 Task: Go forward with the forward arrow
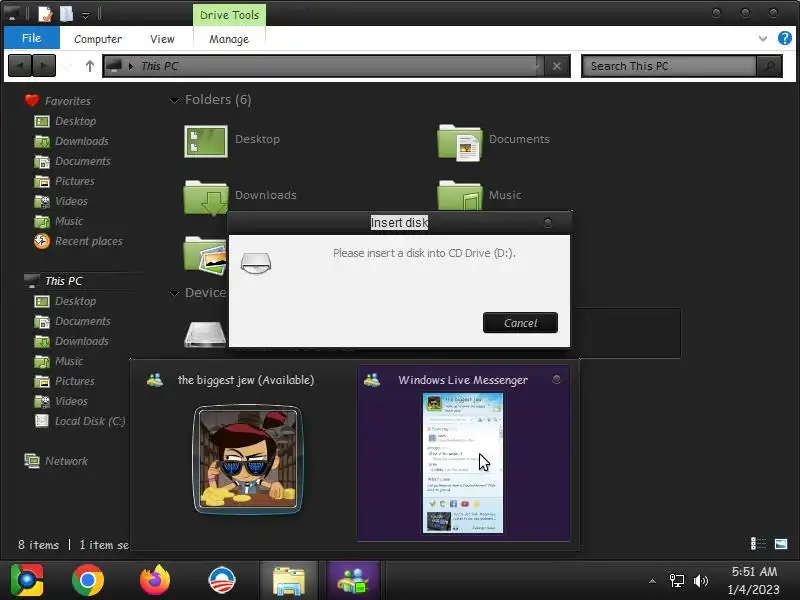click(44, 66)
